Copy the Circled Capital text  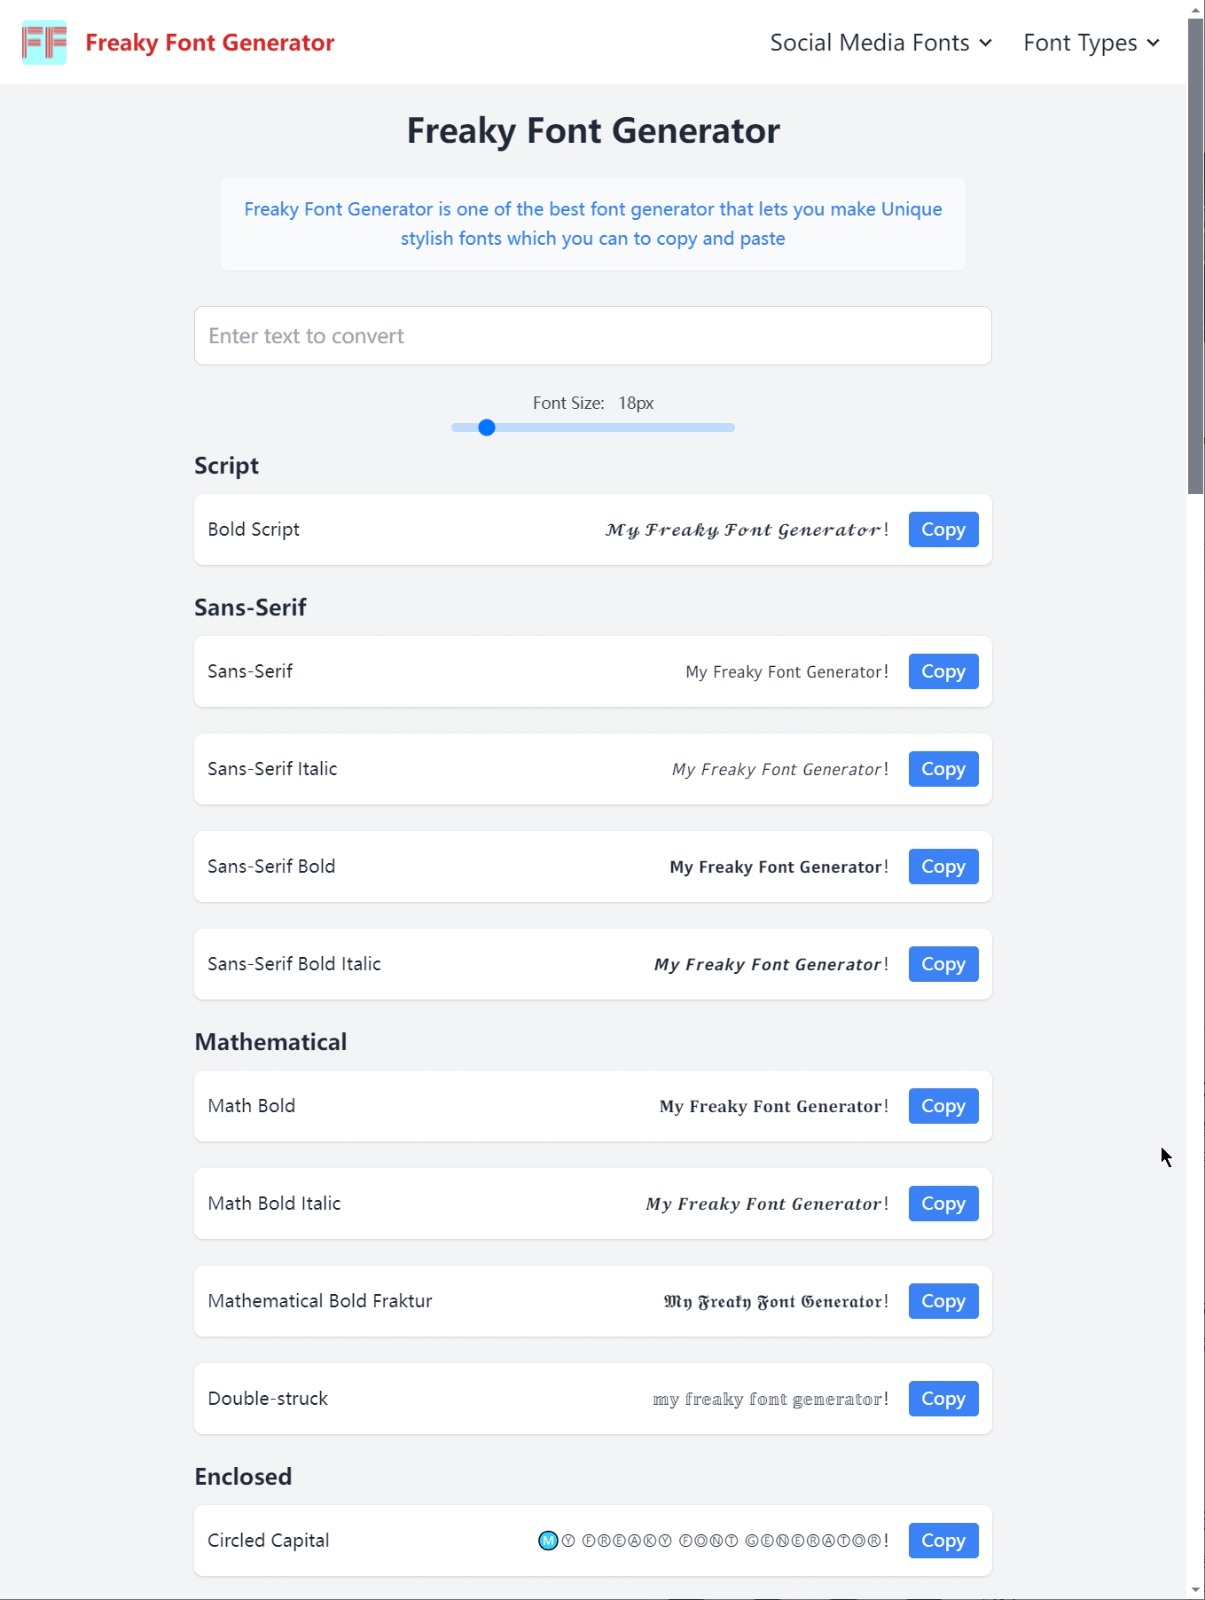[x=943, y=1541]
